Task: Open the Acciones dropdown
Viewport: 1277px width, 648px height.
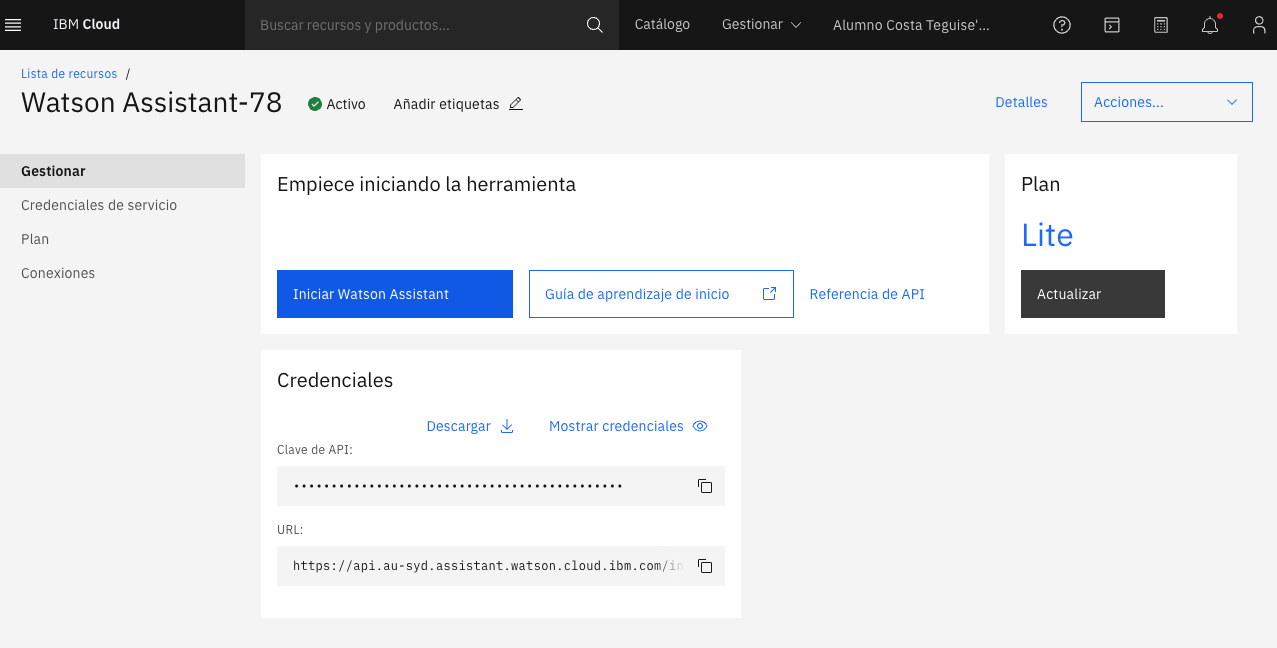Action: coord(1166,102)
